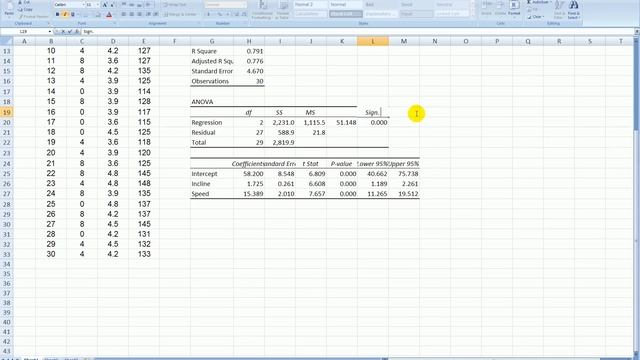Click the 't Stat' header cell
The width and height of the screenshot is (640, 360).
tap(311, 164)
